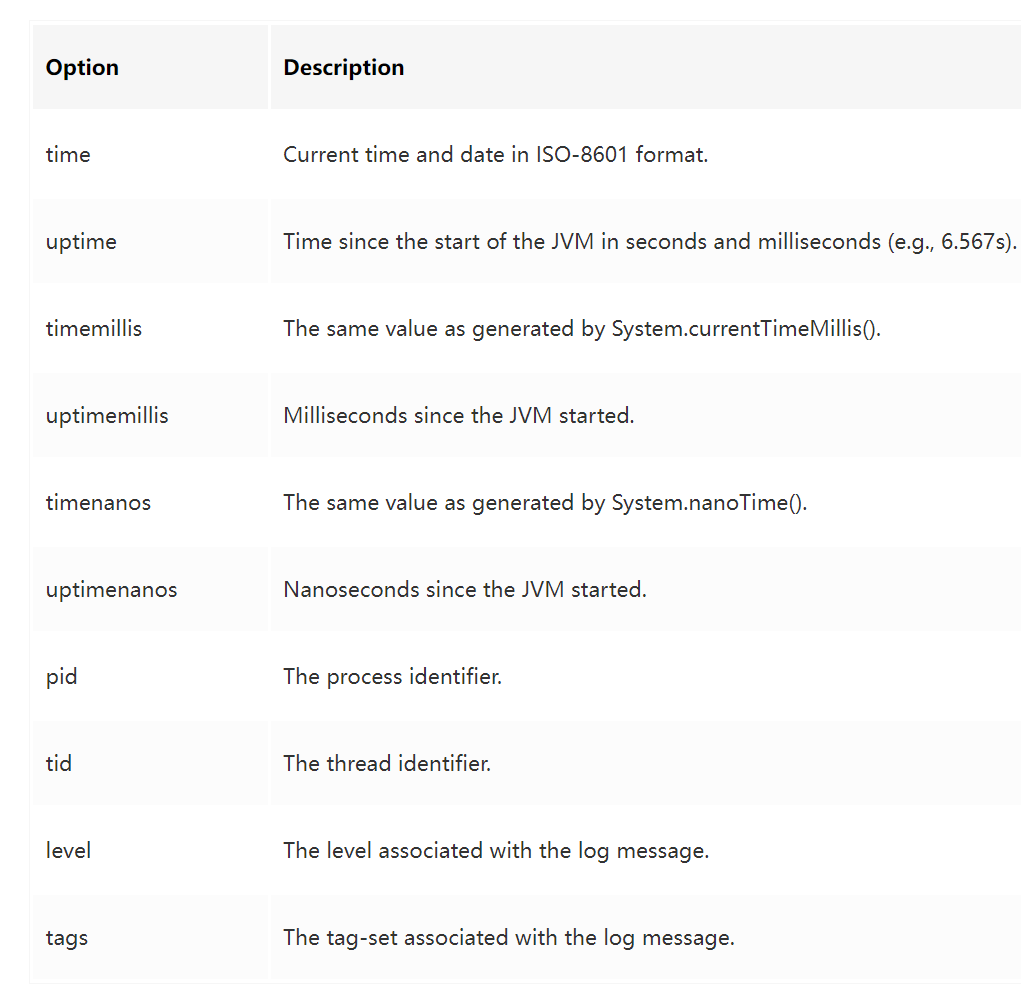Select the 'timenanos' option cell
Image resolution: width=1021 pixels, height=990 pixels.
150,502
